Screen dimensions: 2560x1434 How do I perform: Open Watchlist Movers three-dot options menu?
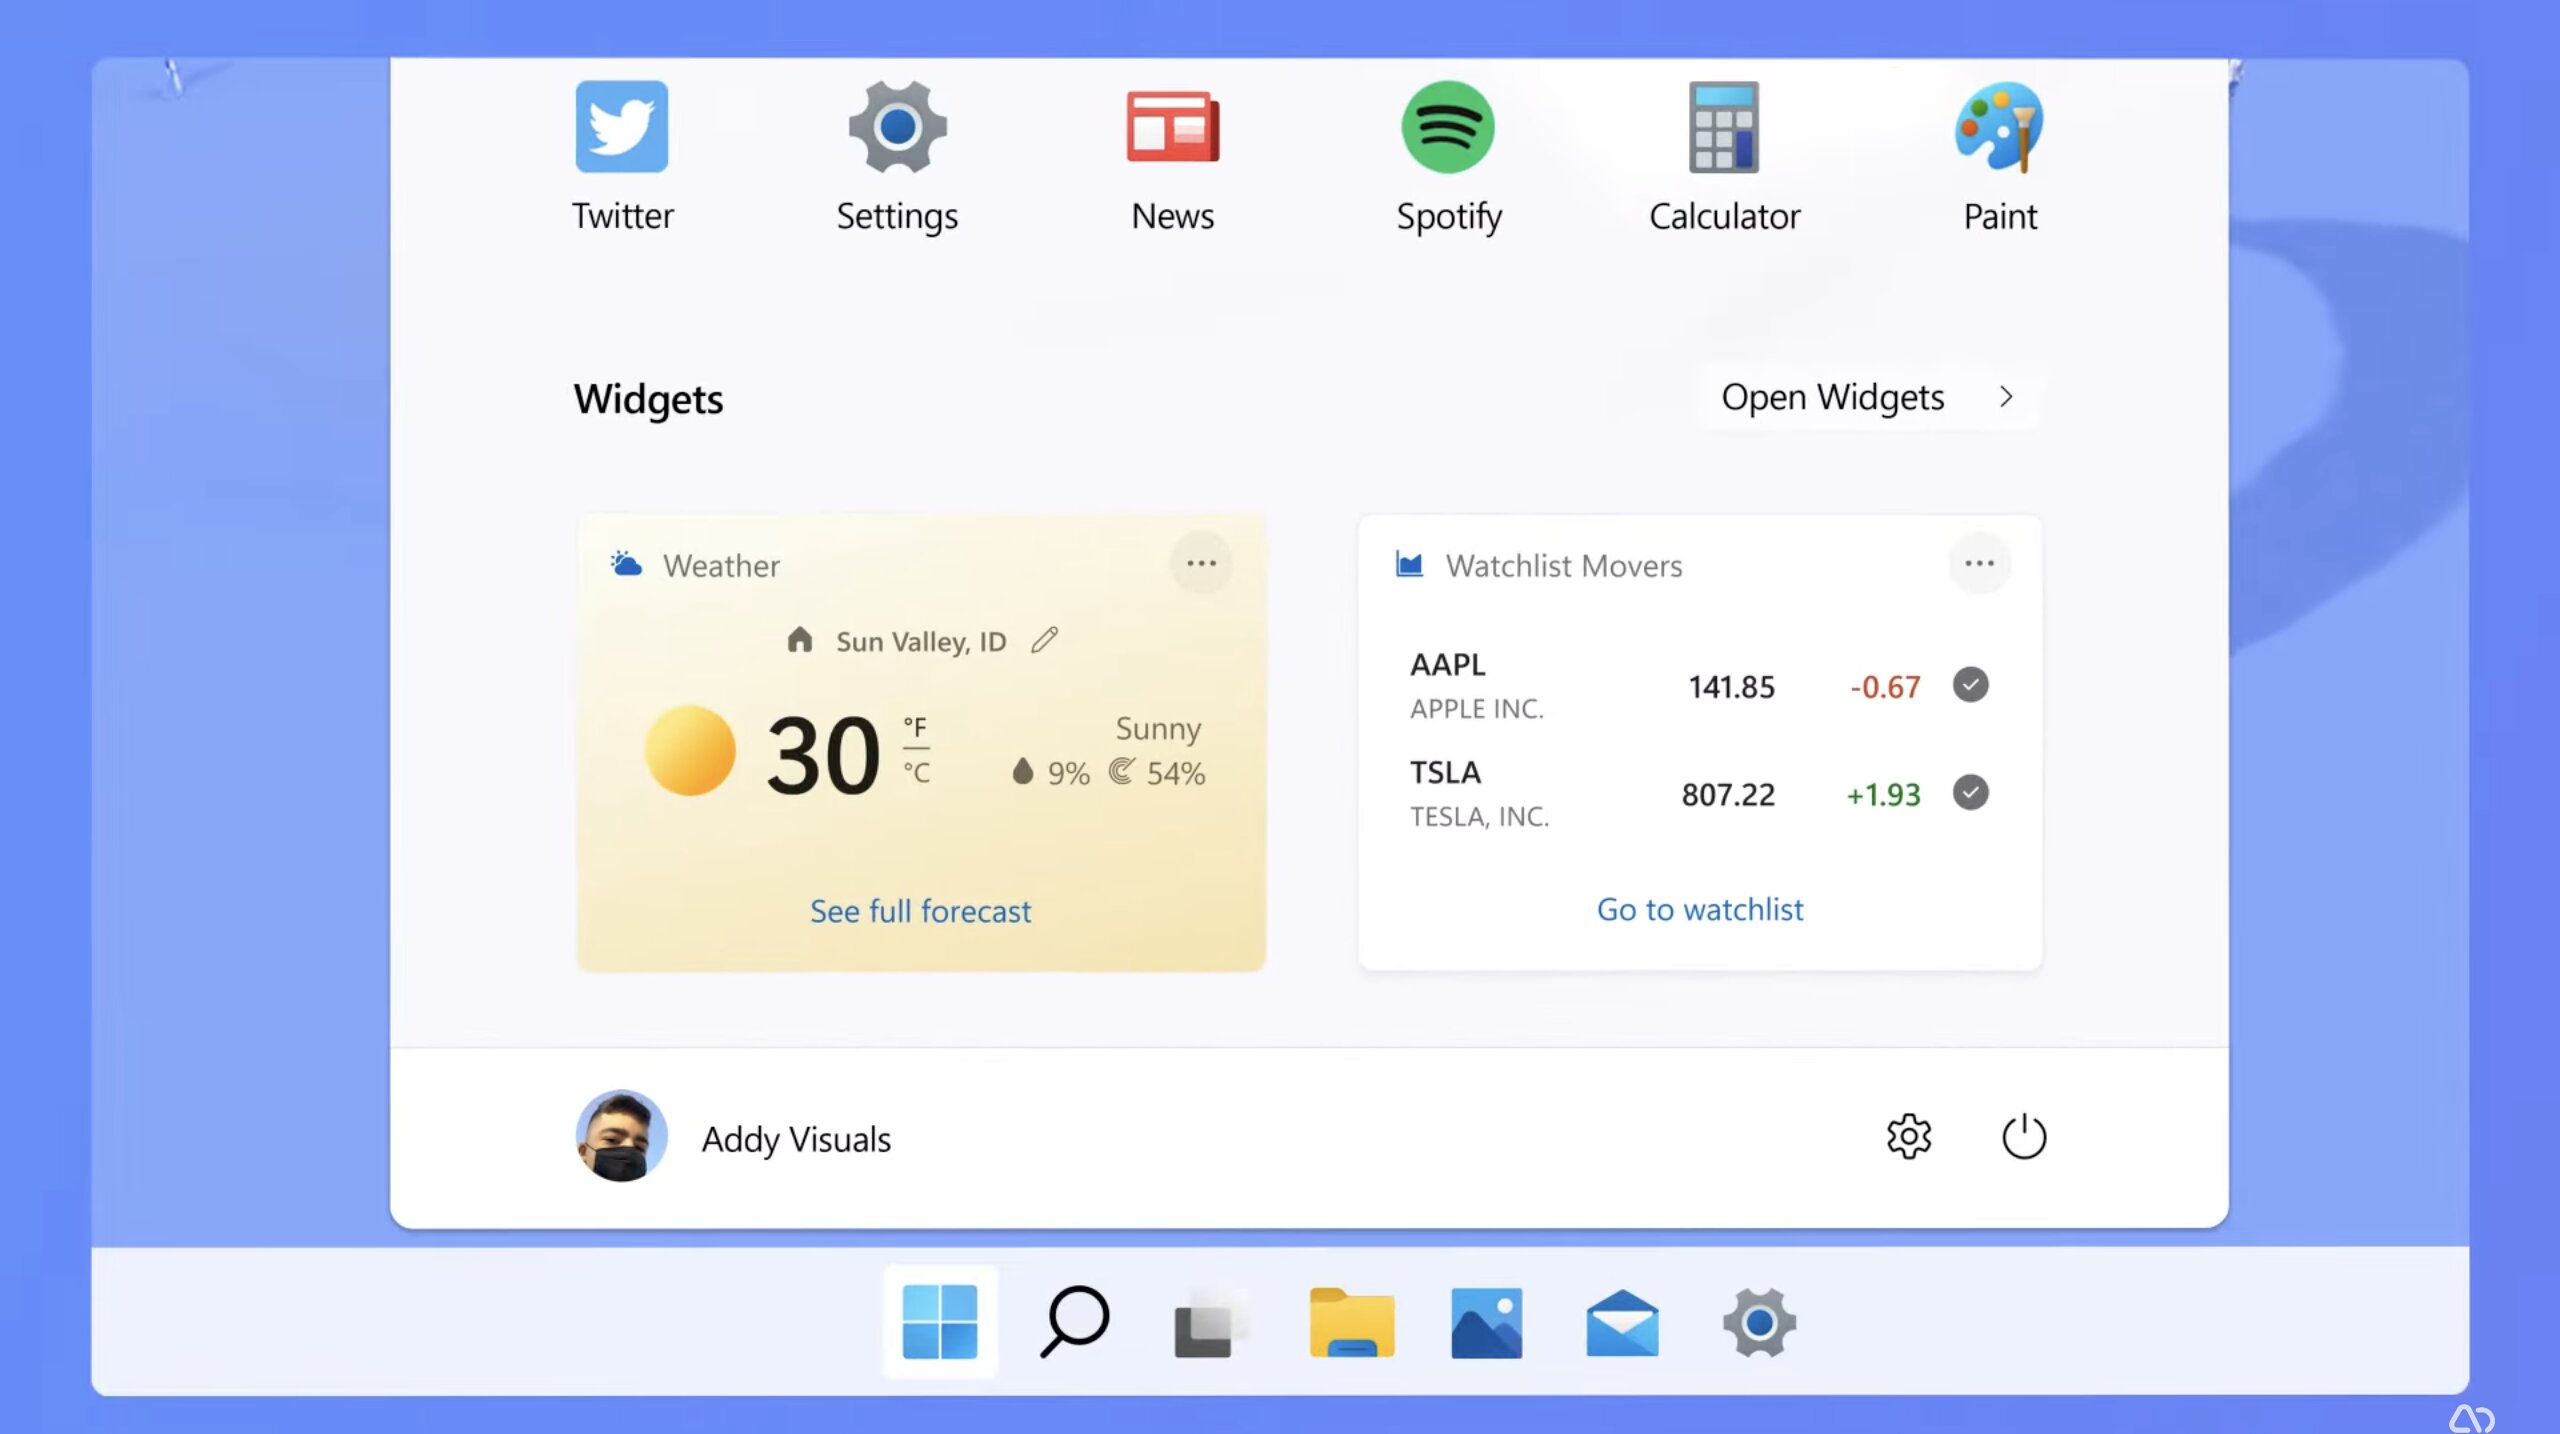point(1979,564)
